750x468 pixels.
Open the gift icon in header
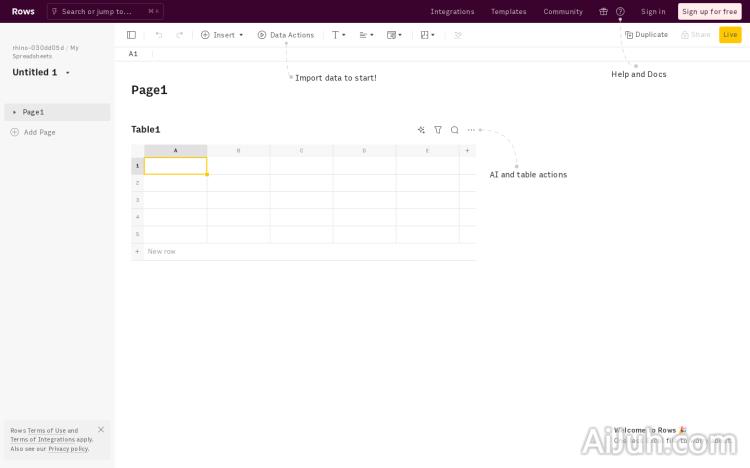tap(603, 12)
